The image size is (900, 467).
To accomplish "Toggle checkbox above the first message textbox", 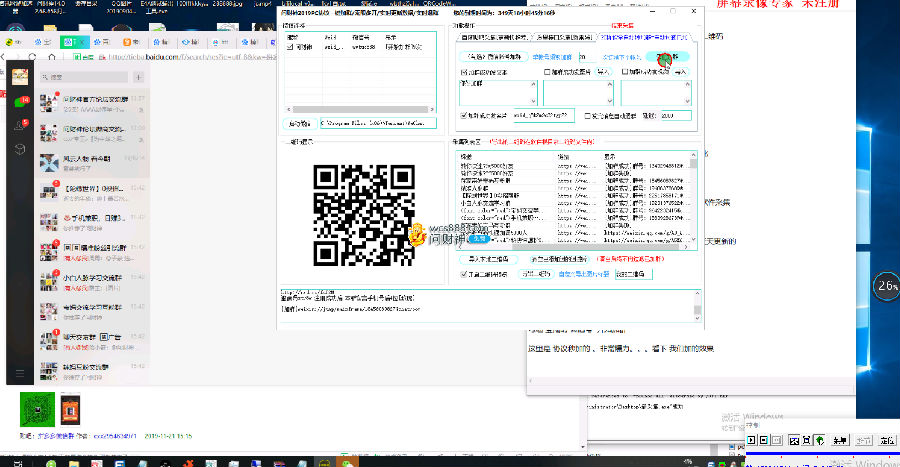I will (x=464, y=72).
